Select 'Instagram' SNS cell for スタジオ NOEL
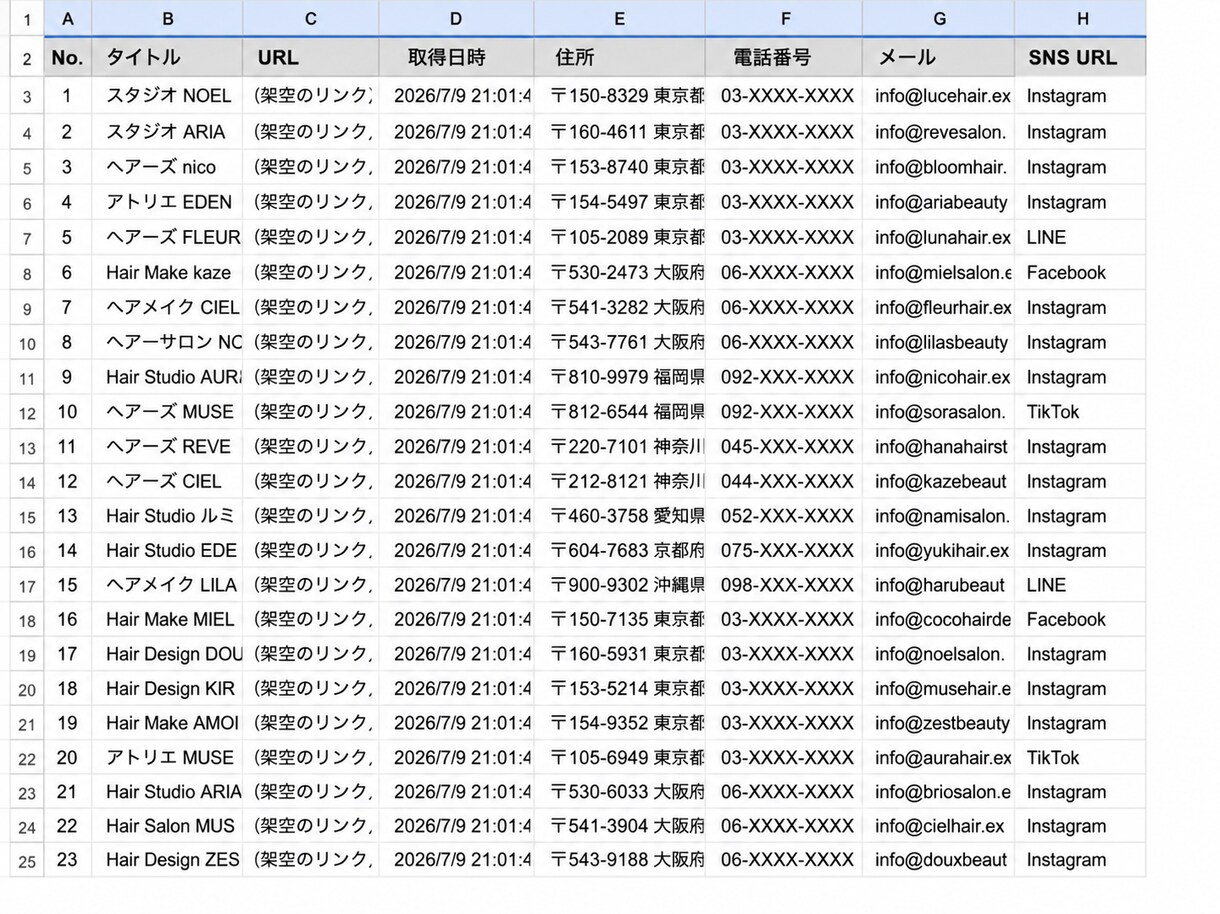The height and width of the screenshot is (914, 1220). coord(1081,96)
